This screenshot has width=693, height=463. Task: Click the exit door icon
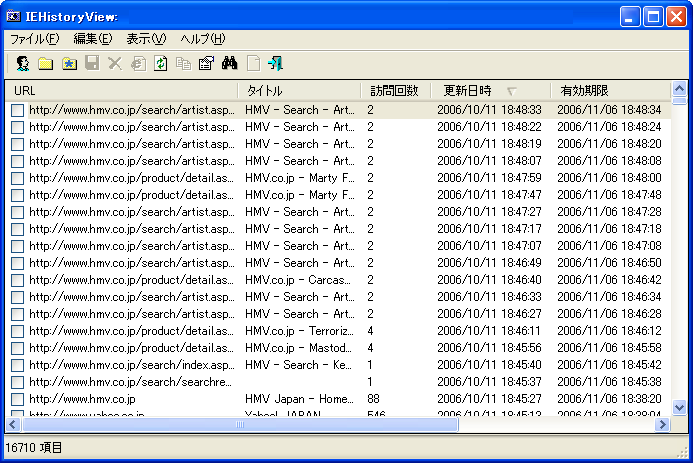click(275, 63)
